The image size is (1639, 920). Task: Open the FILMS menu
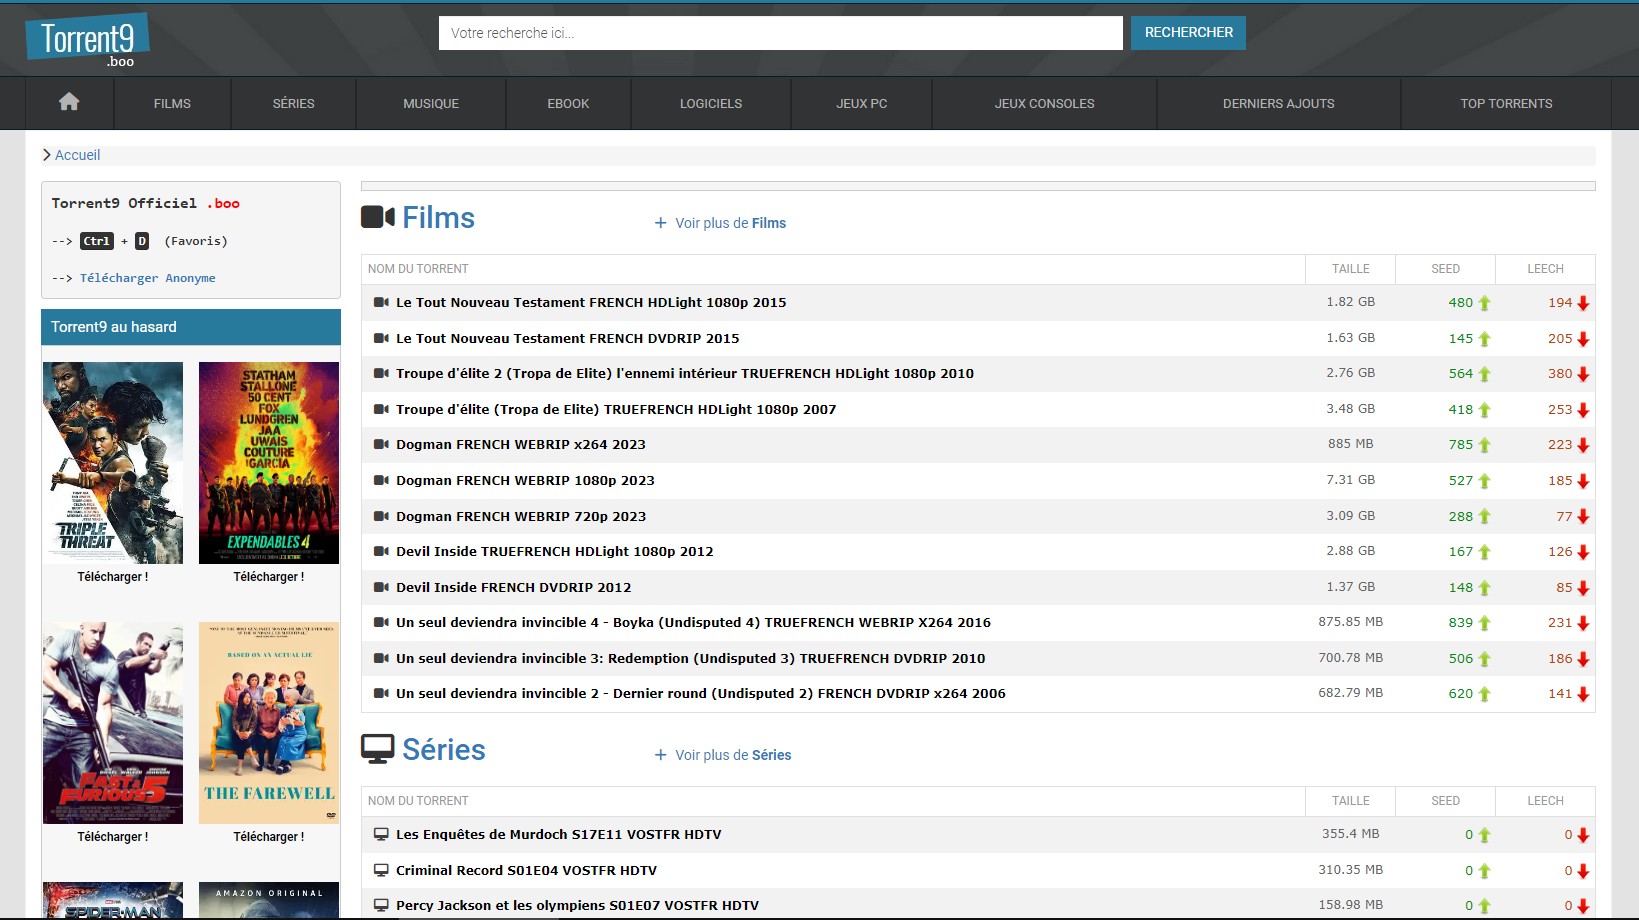click(172, 103)
